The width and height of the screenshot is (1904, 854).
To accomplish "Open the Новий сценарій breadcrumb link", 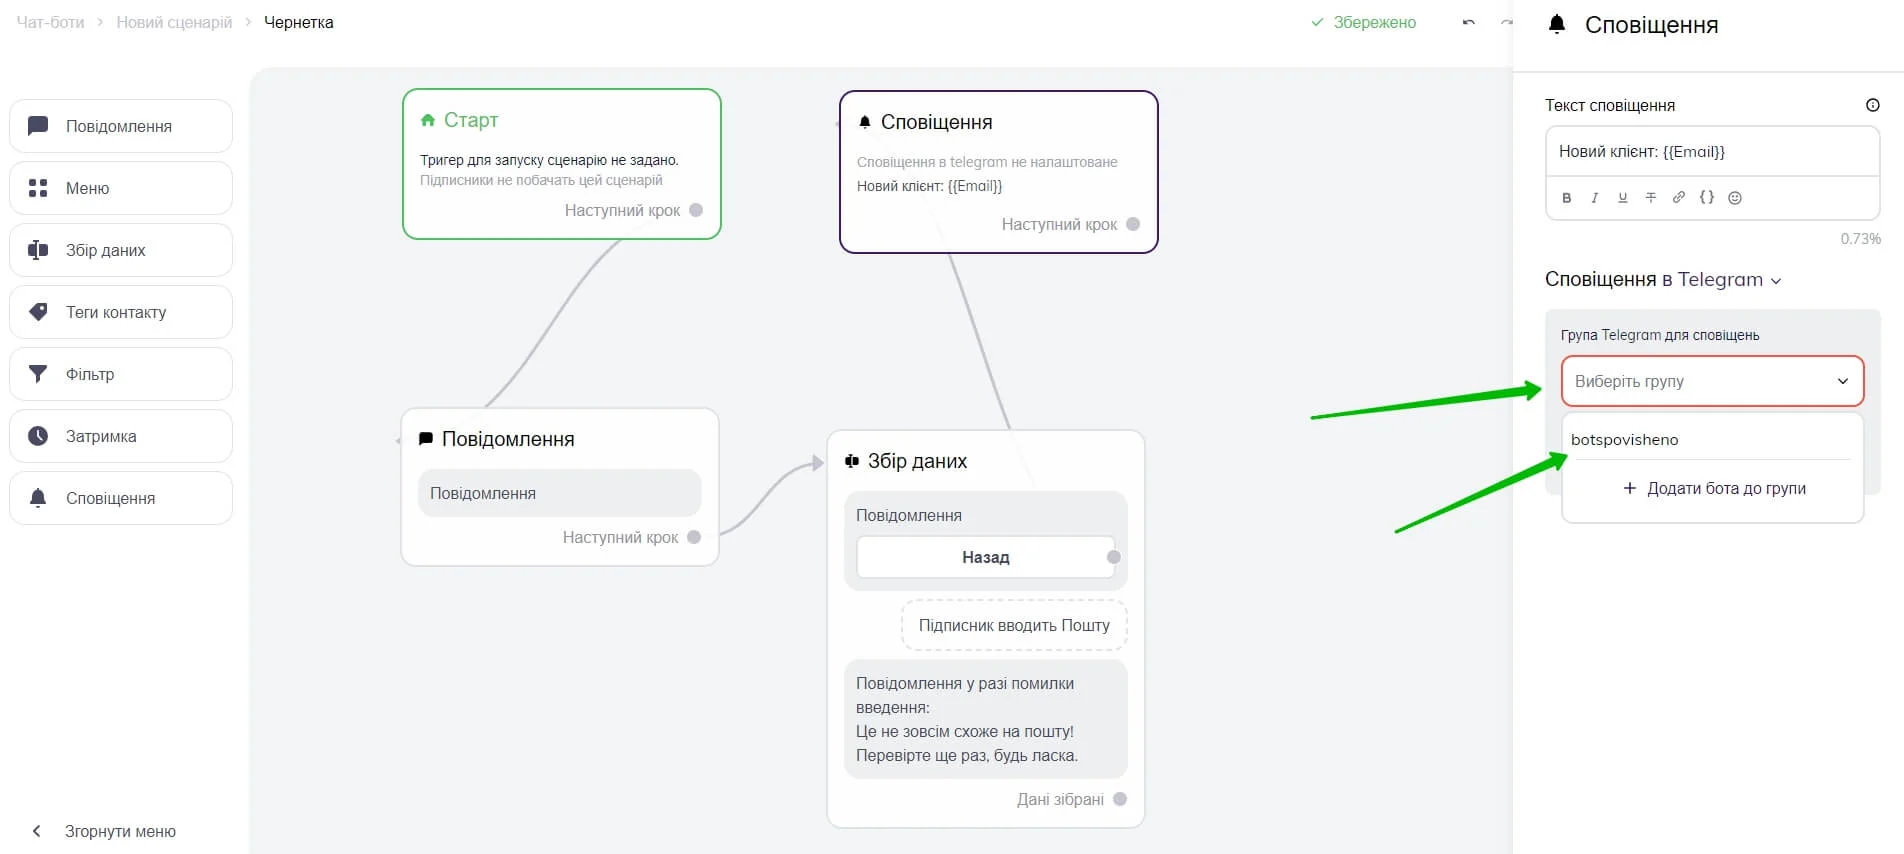I will tap(174, 22).
